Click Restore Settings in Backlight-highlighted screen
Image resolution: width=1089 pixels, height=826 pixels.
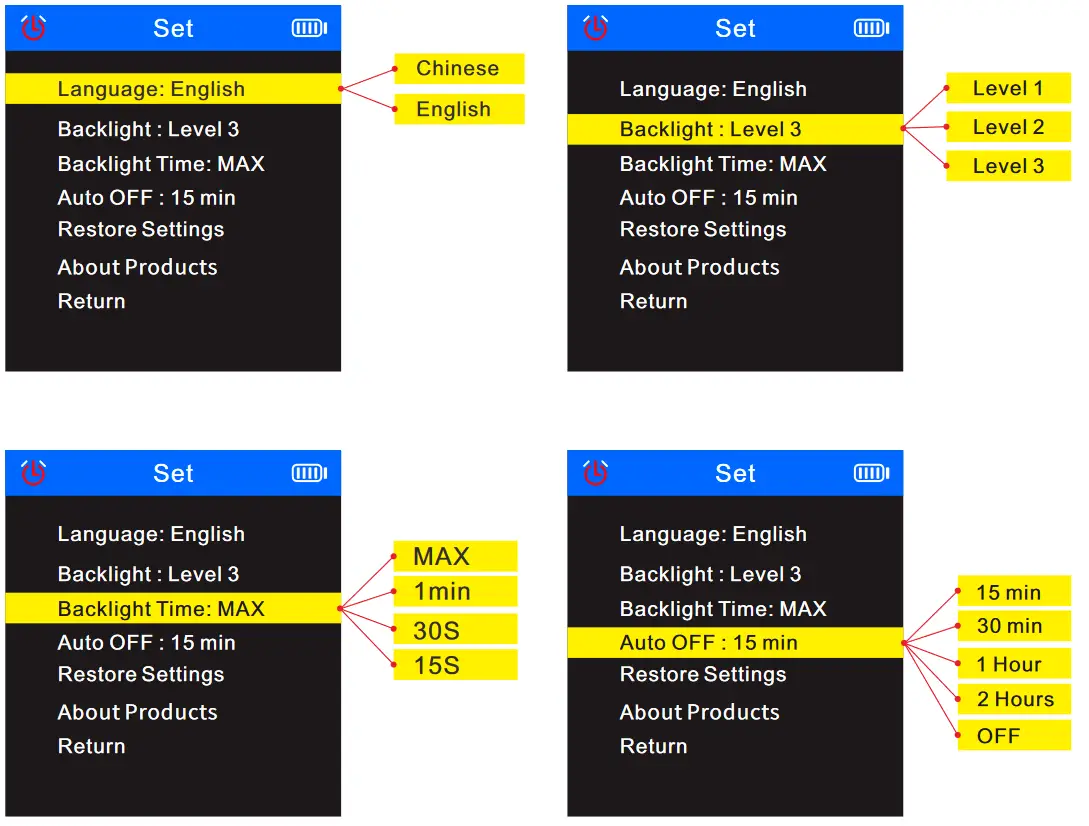click(703, 230)
